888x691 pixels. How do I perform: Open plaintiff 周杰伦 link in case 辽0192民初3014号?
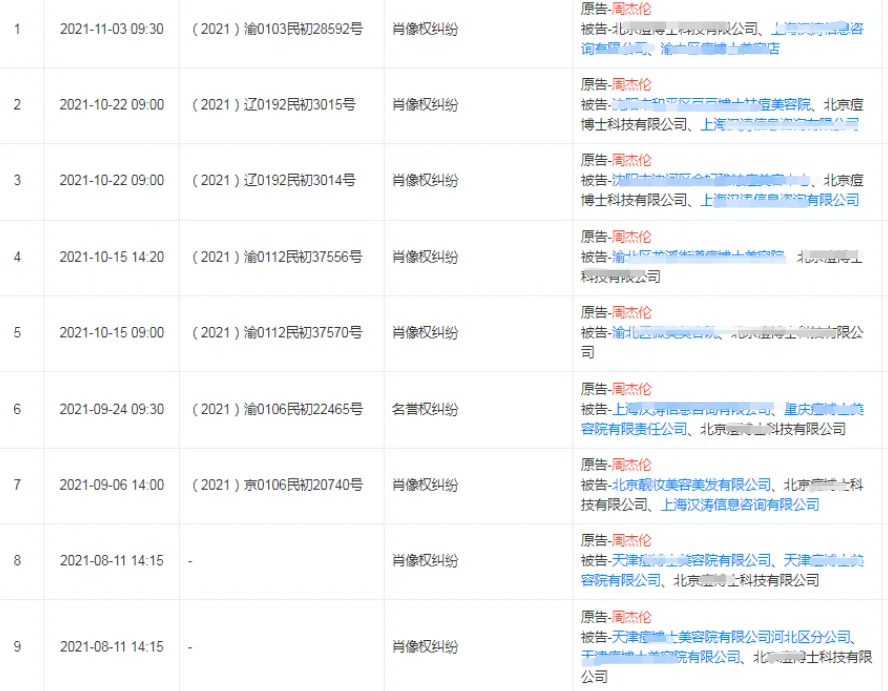pyautogui.click(x=631, y=160)
